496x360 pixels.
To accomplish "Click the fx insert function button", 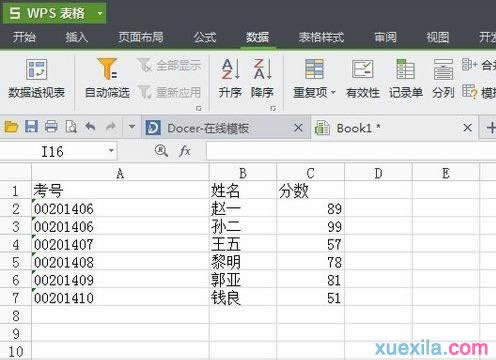I will [184, 151].
